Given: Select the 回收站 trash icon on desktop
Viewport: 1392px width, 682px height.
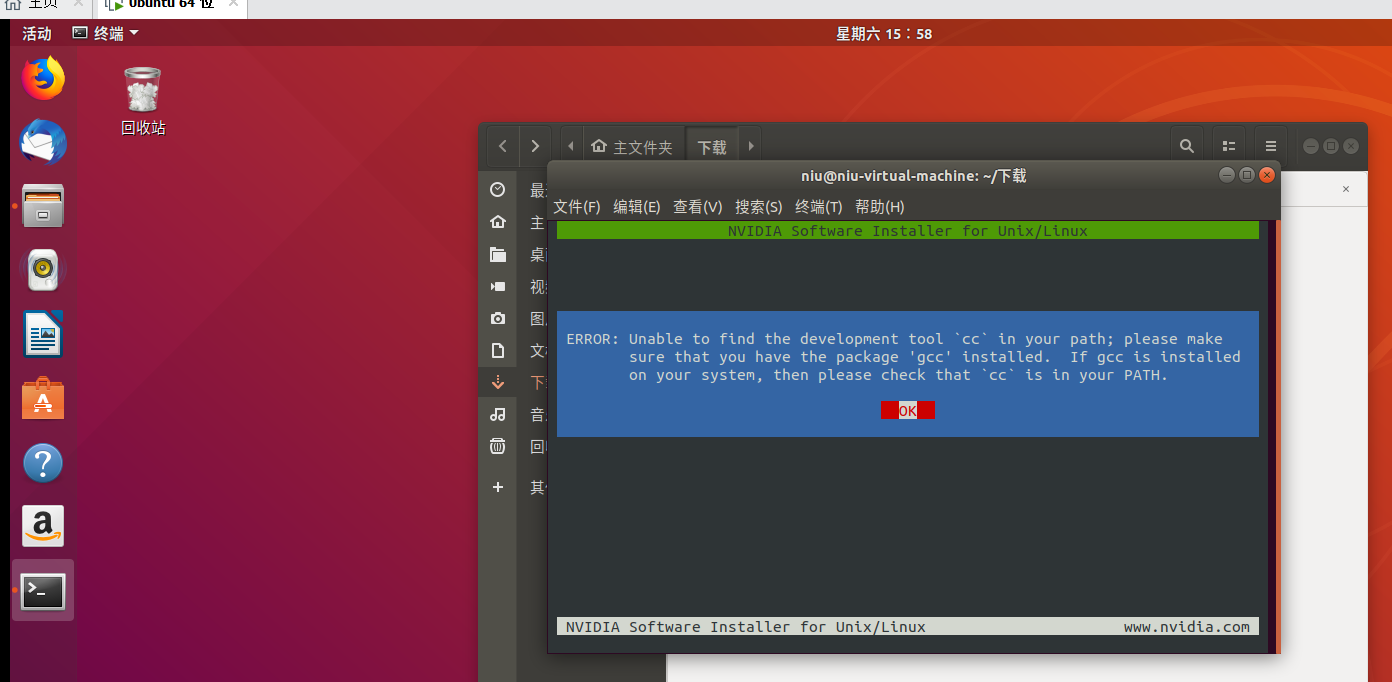Looking at the screenshot, I should [142, 101].
